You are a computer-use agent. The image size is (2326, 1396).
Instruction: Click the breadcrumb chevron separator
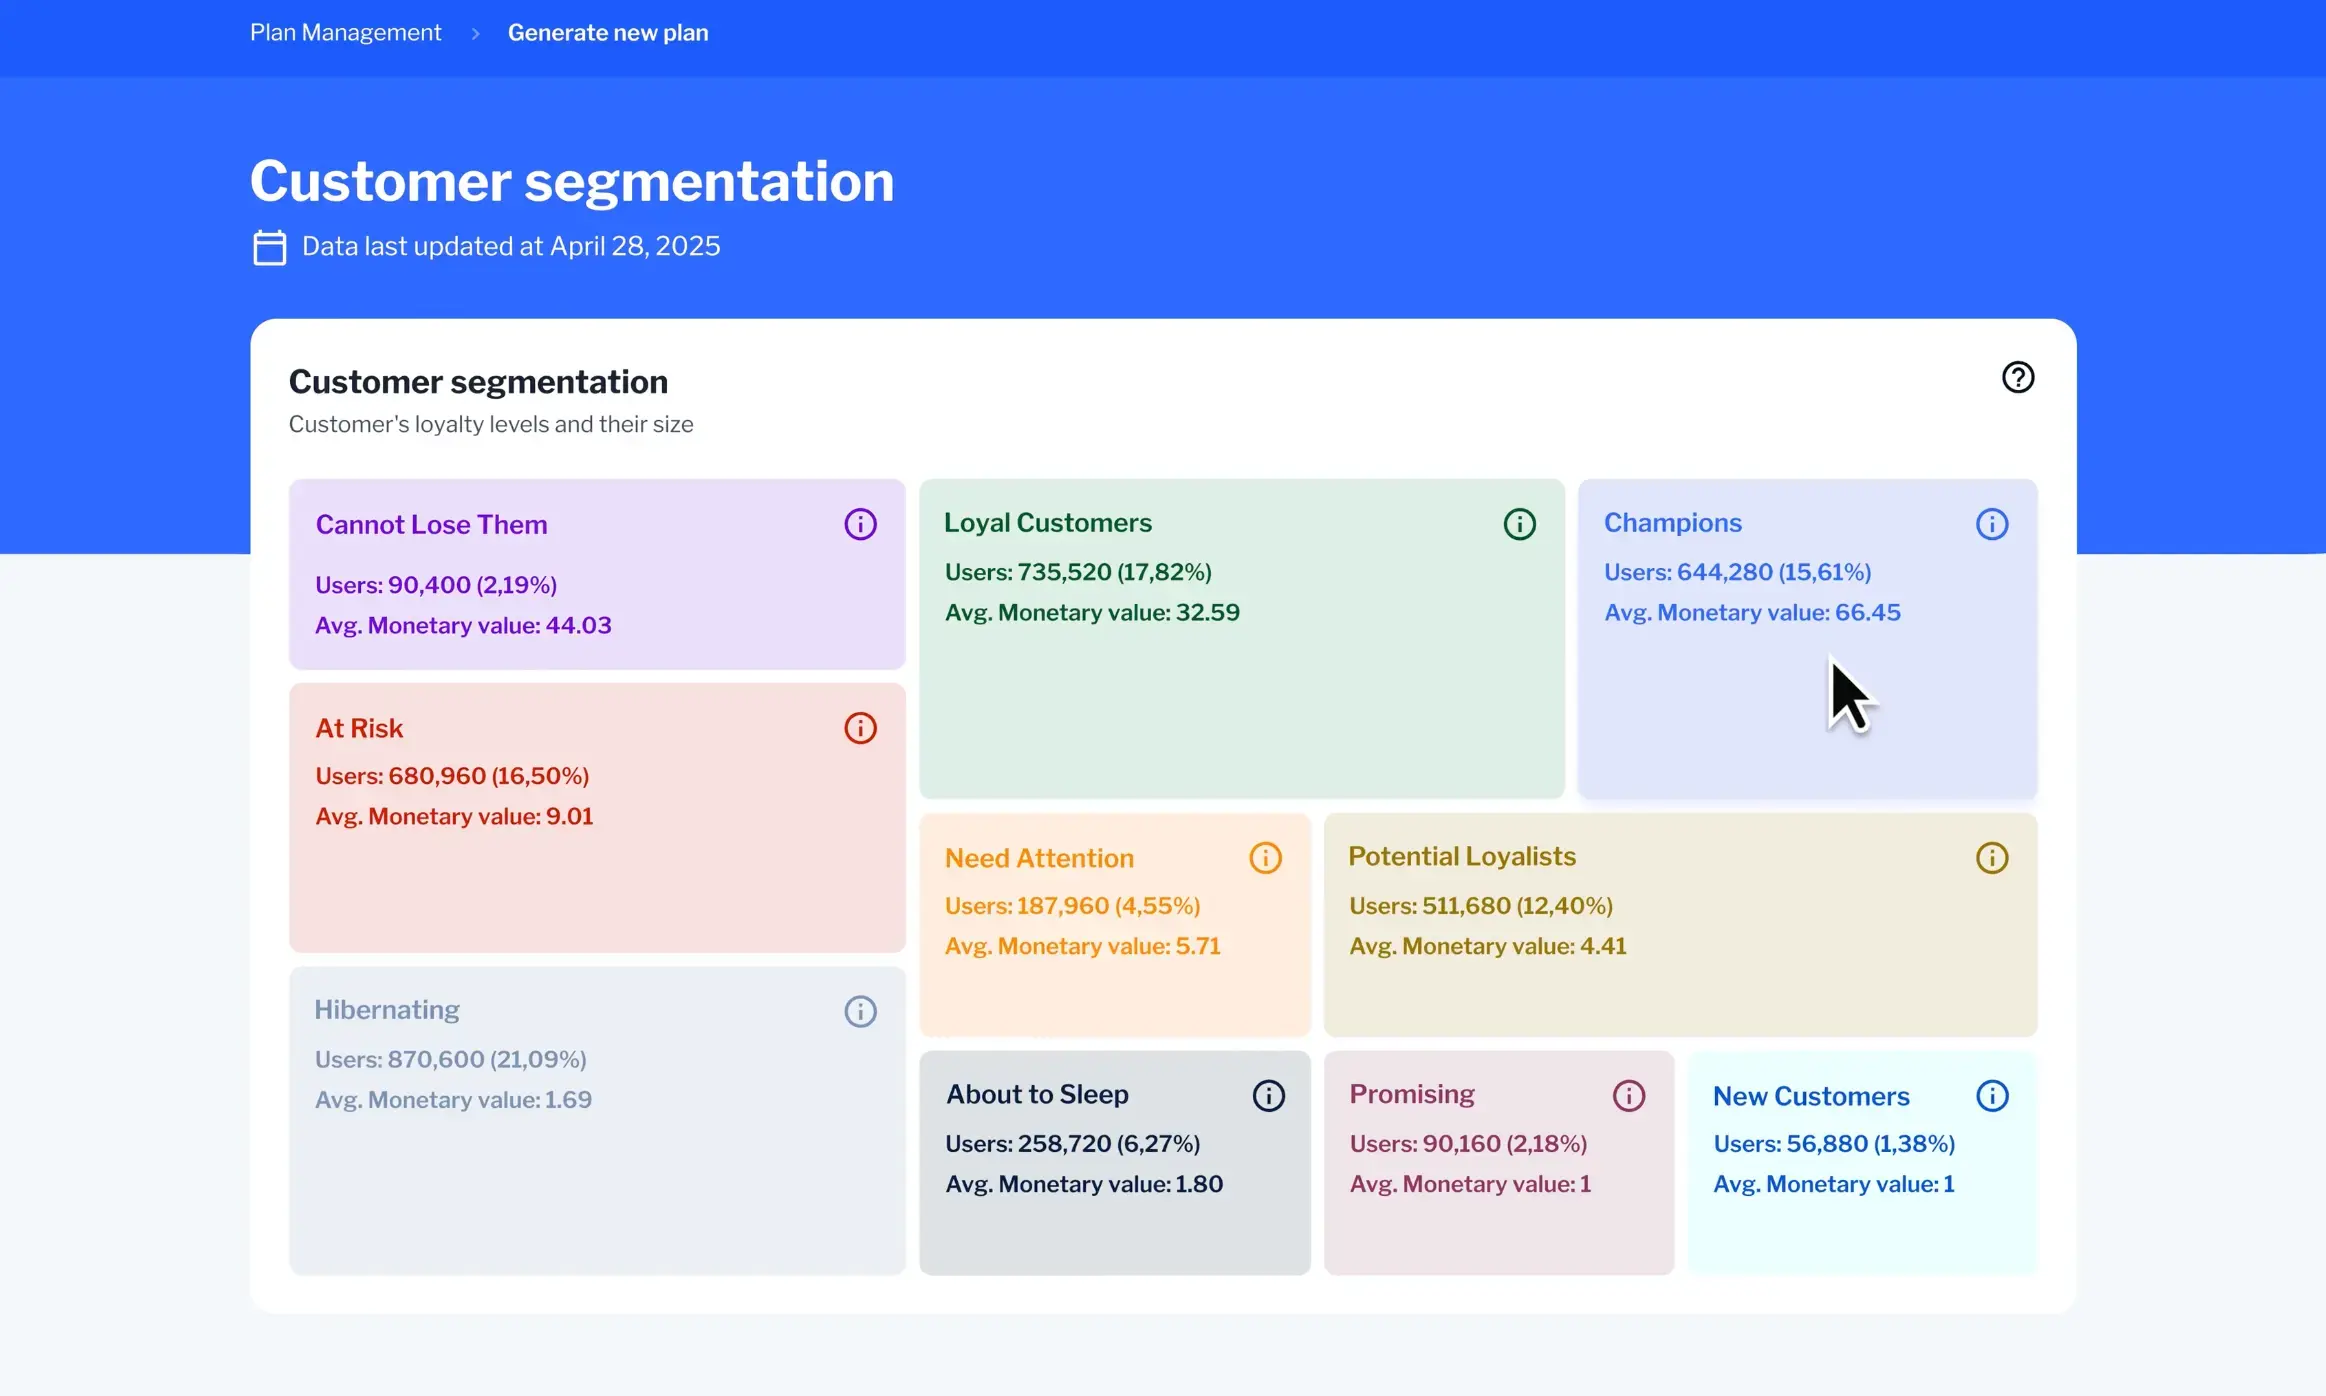click(x=475, y=34)
